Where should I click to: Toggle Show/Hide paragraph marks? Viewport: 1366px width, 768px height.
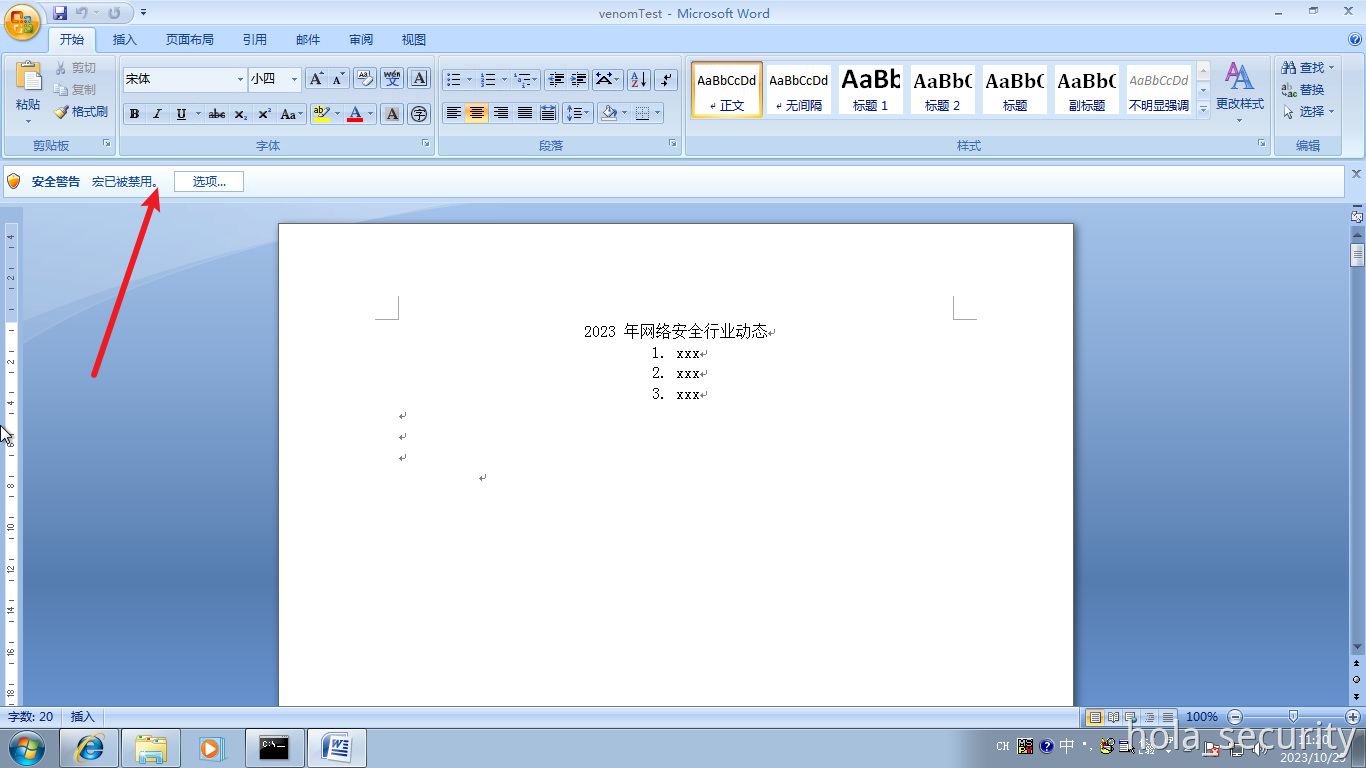(664, 78)
